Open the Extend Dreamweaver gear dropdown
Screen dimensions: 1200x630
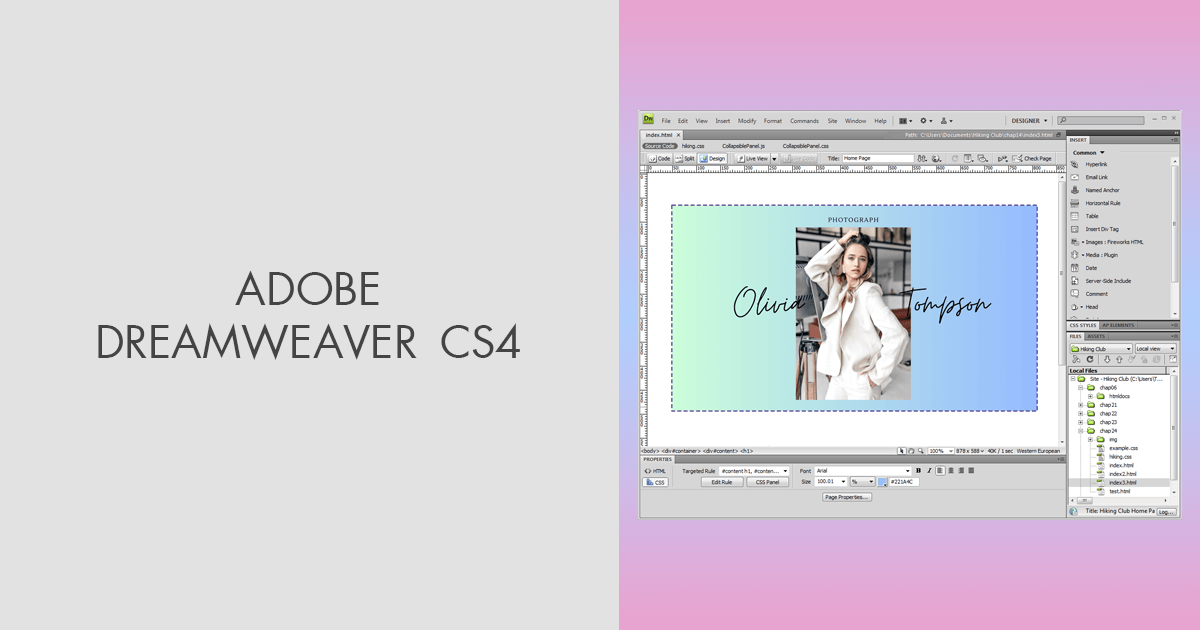click(x=926, y=121)
